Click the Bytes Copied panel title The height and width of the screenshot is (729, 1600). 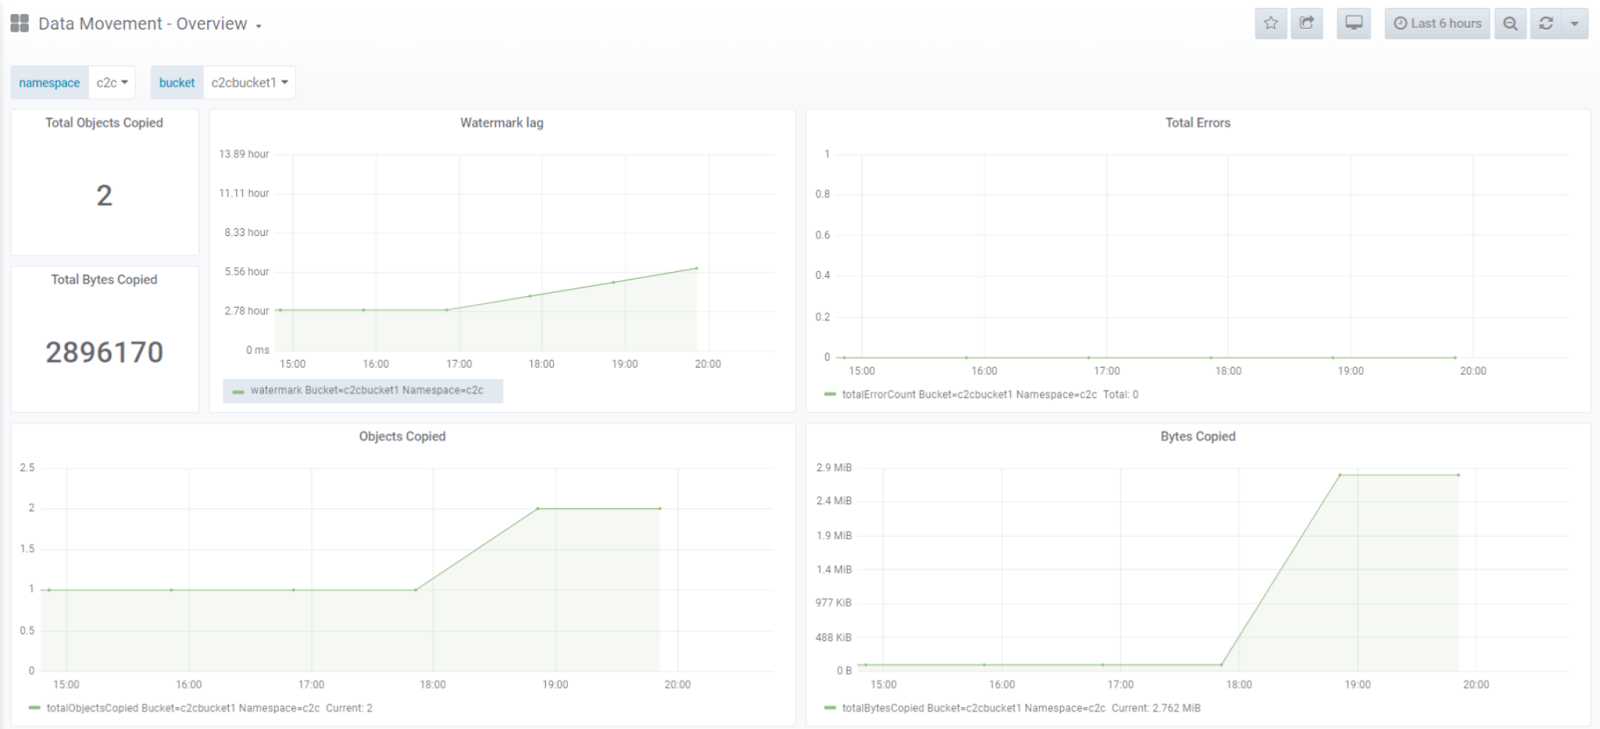tap(1197, 437)
